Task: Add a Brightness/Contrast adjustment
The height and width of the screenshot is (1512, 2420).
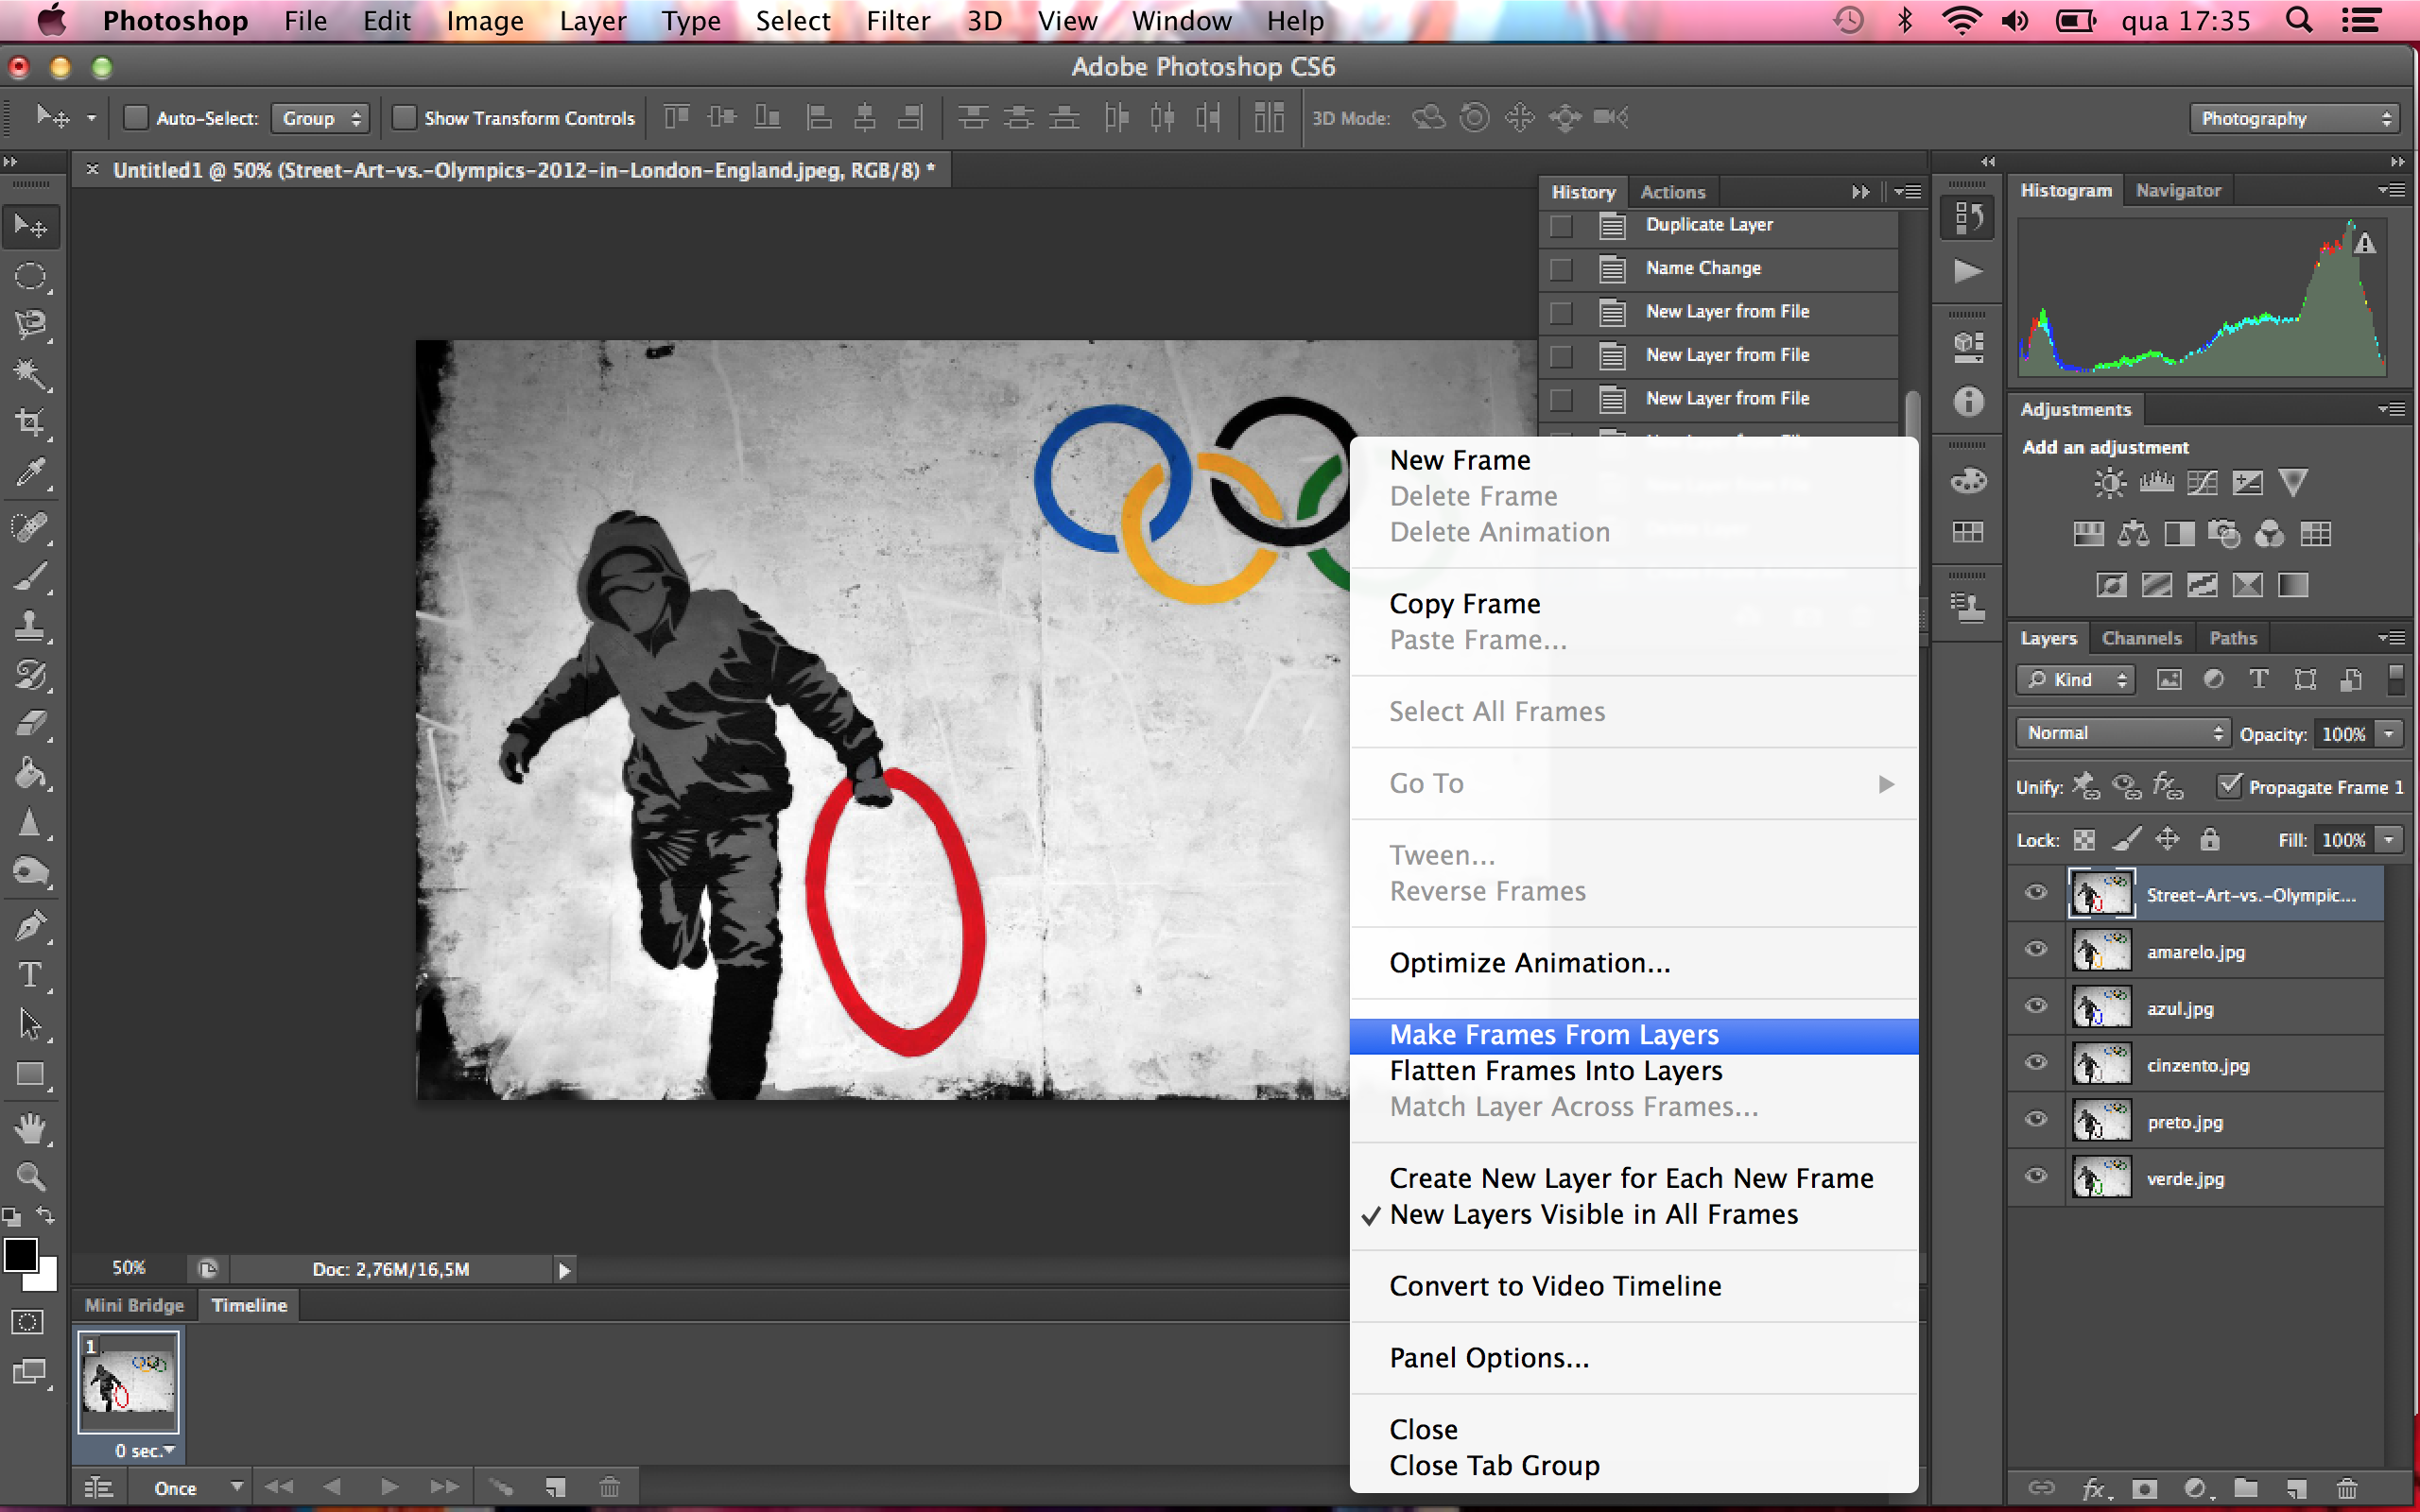Action: [2110, 484]
